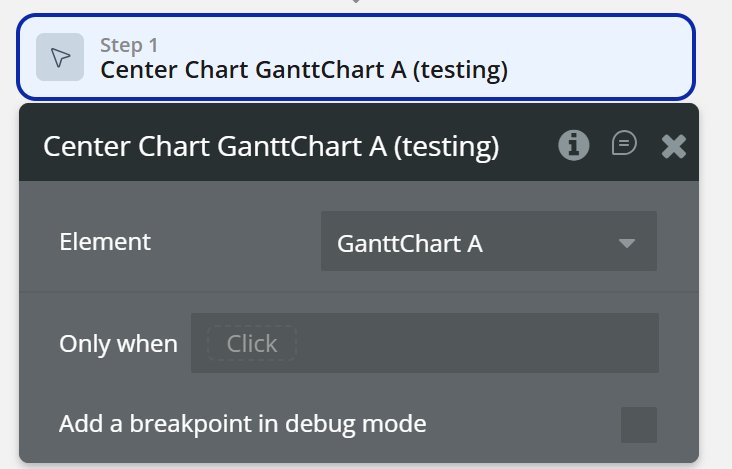The width and height of the screenshot is (732, 469).
Task: Close the Center Chart properties panel
Action: 674,147
